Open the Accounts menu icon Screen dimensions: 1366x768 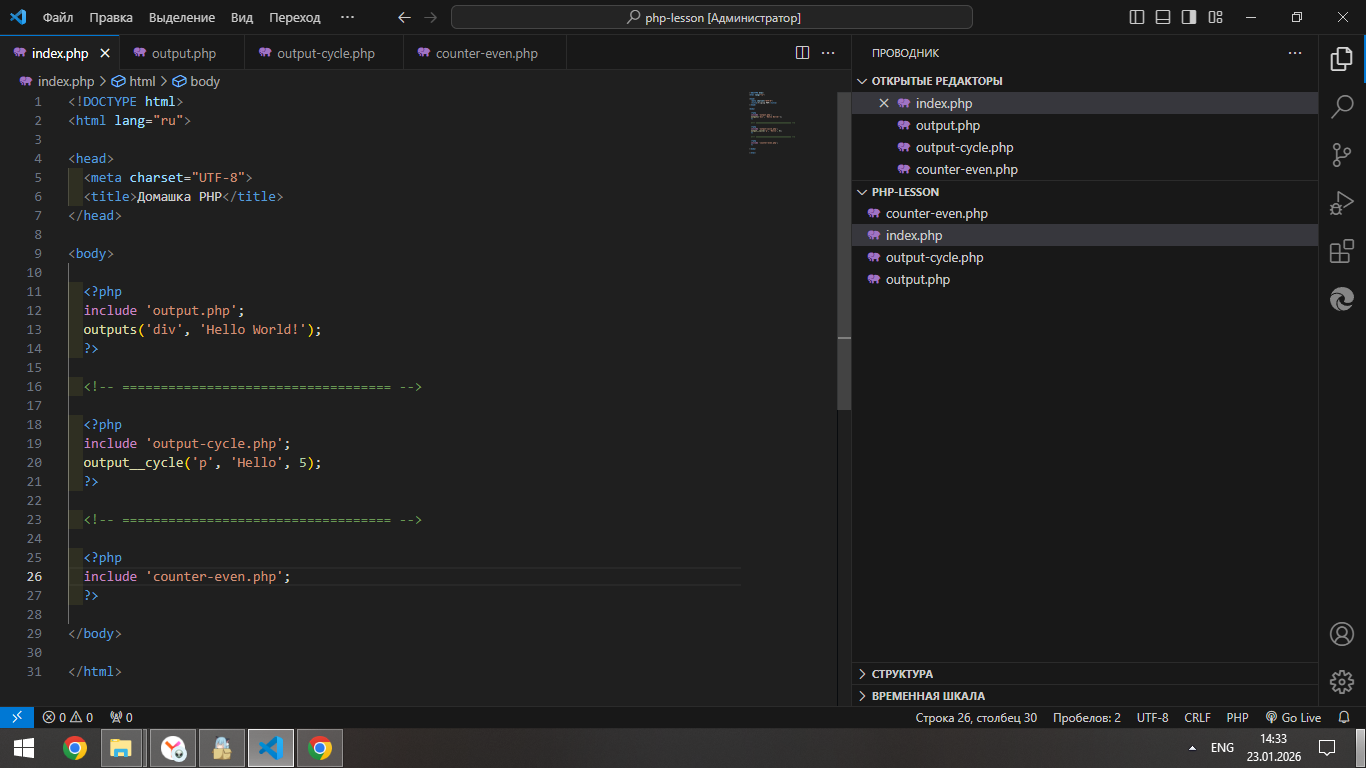click(x=1341, y=634)
